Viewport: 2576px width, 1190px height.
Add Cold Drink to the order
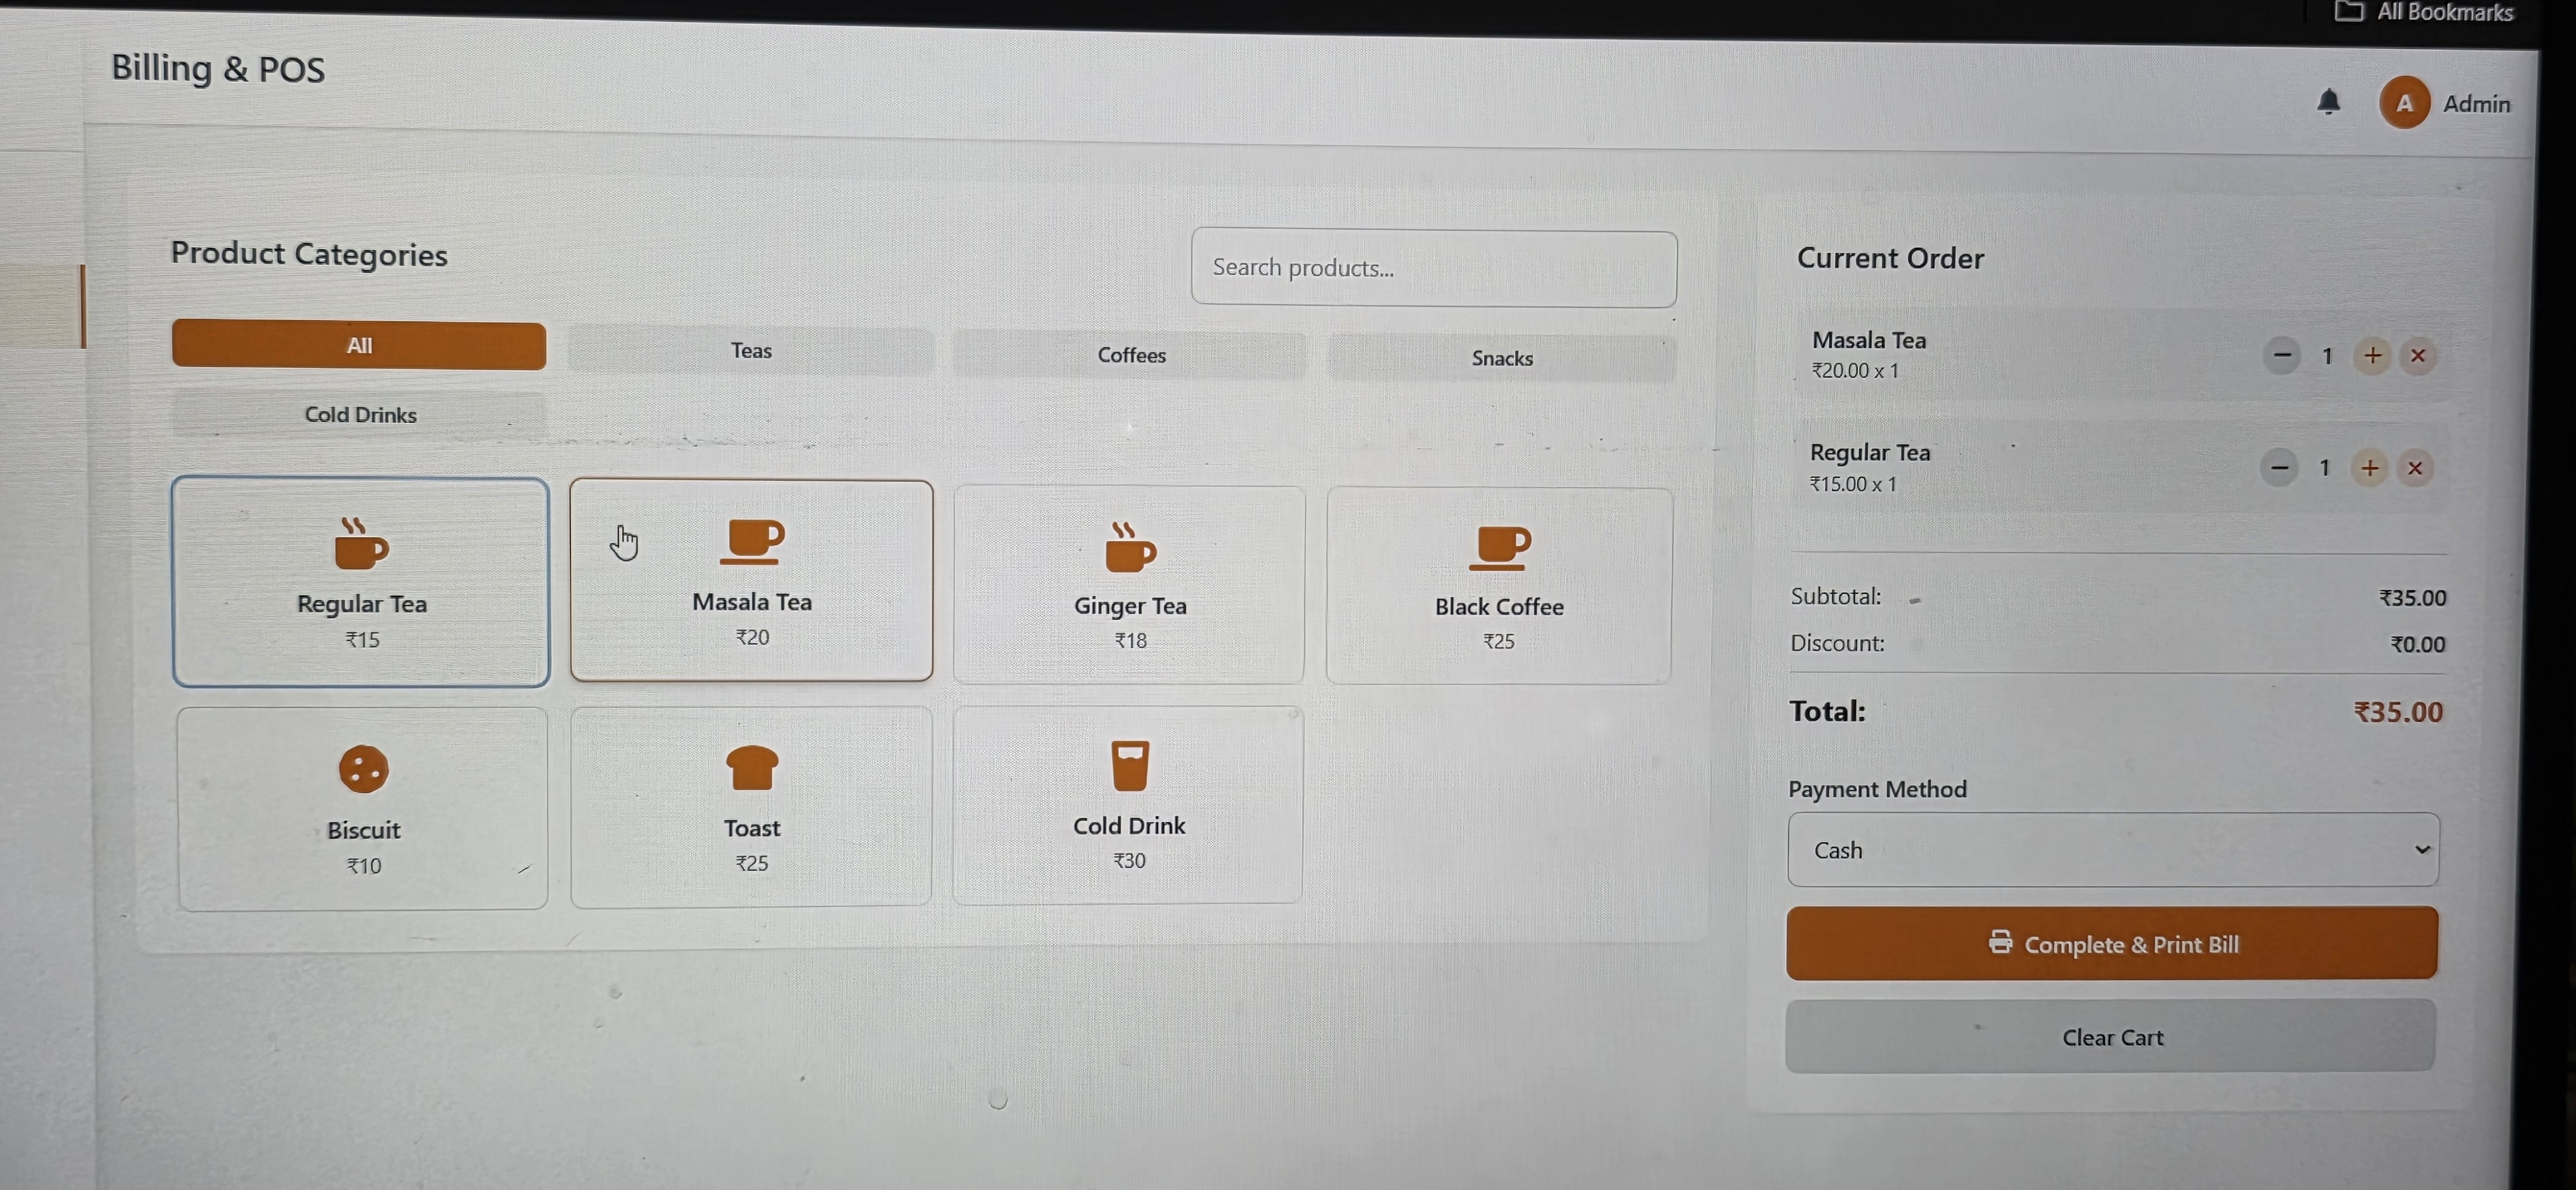tap(1128, 804)
